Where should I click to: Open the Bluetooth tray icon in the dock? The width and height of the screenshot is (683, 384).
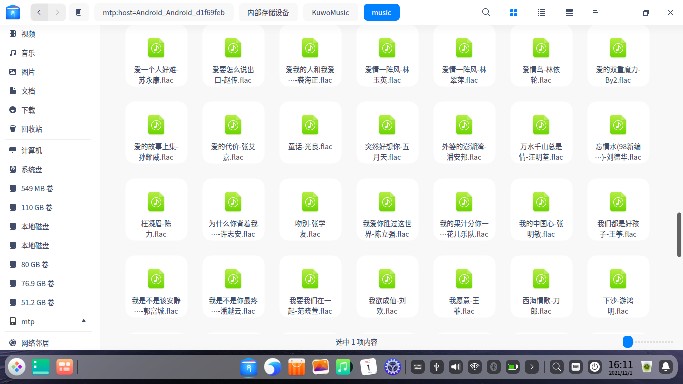(494, 367)
